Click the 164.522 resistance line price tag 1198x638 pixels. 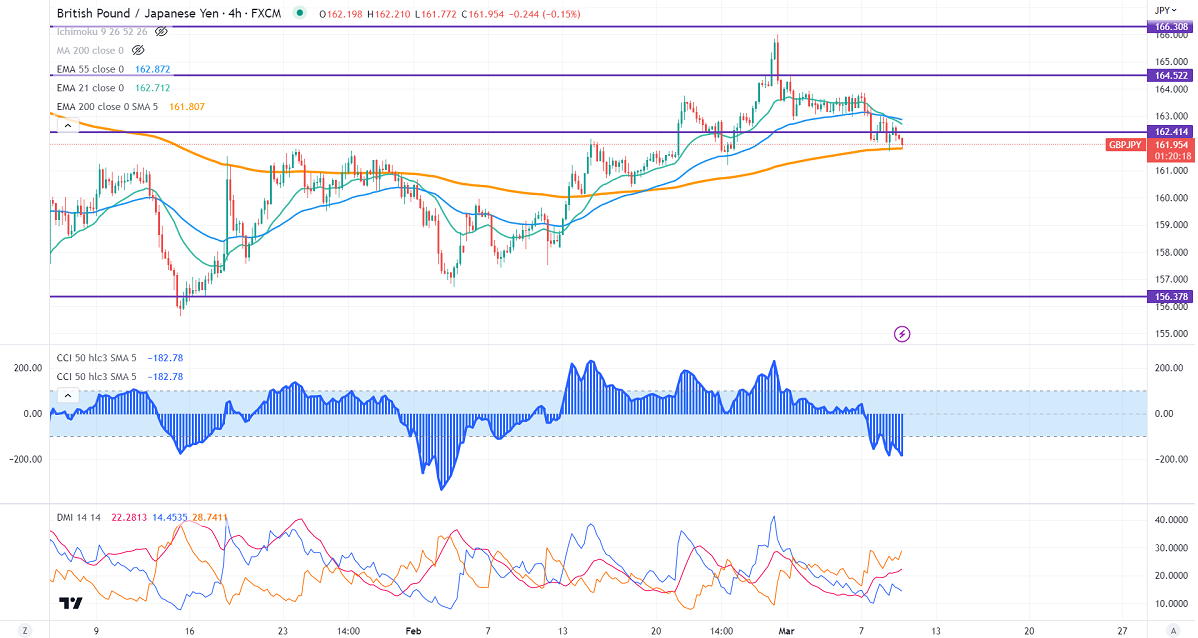pos(1169,75)
